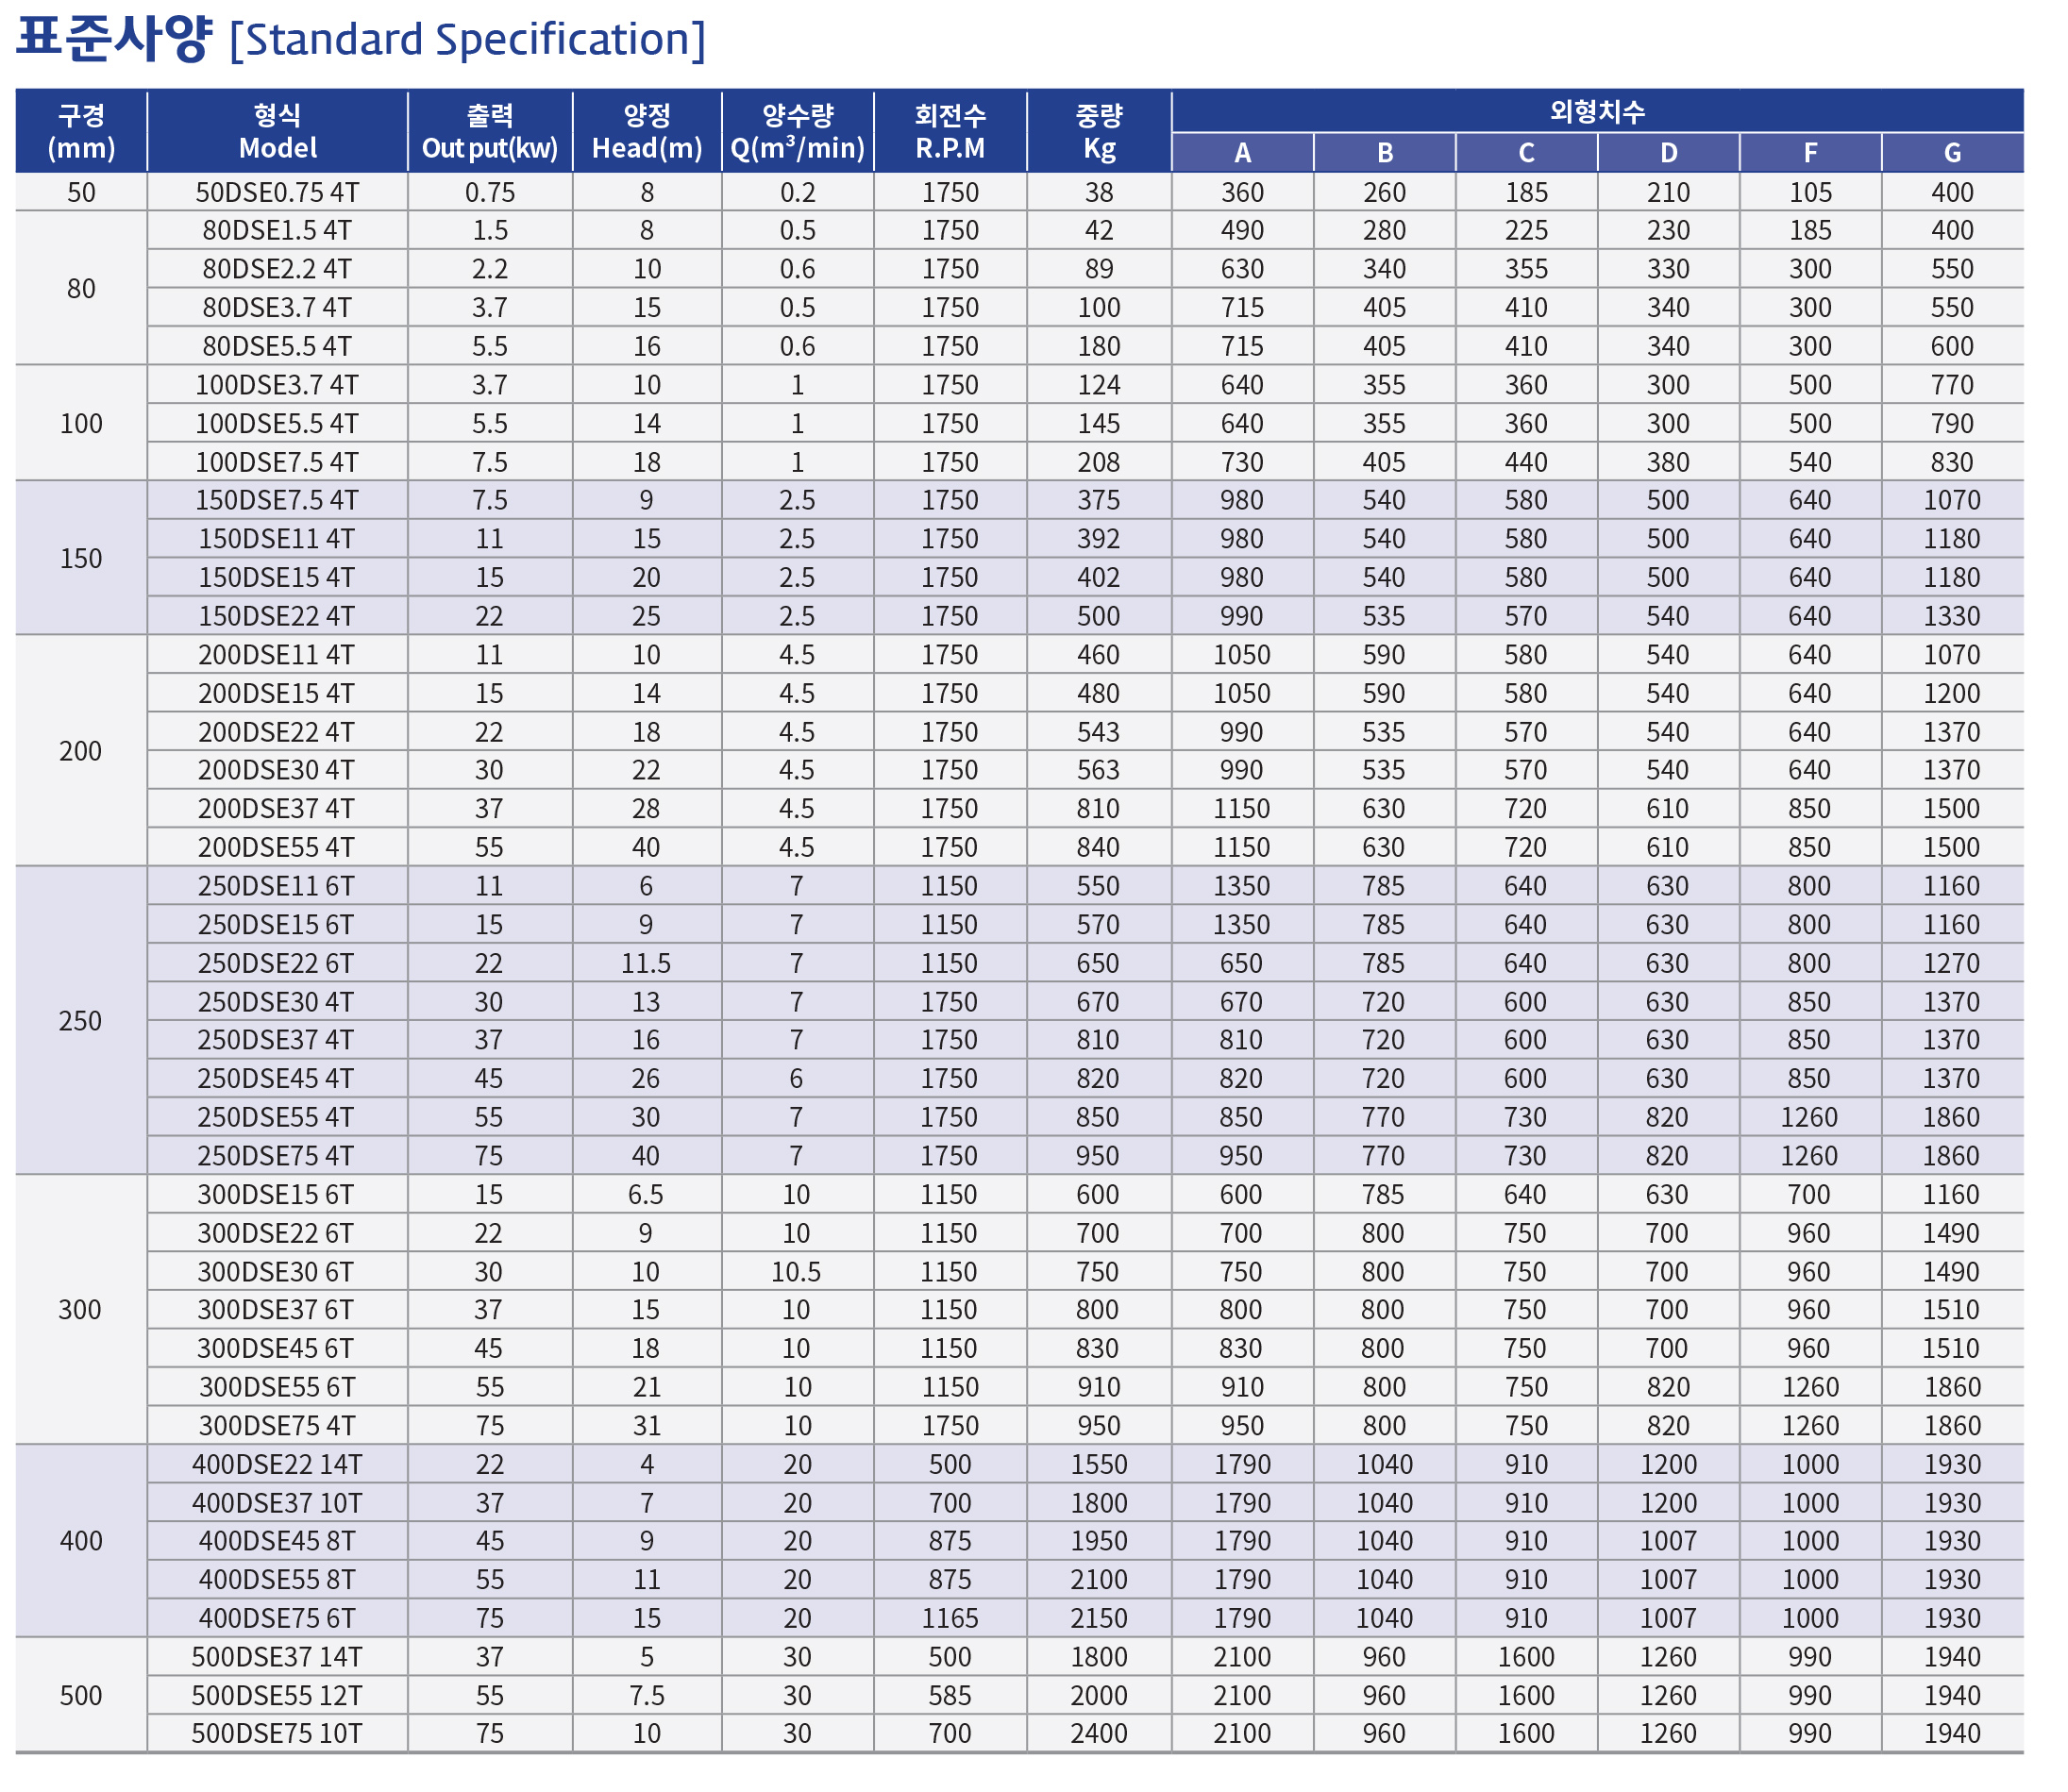Click model cell 300DSE30 6T

pos(278,1271)
